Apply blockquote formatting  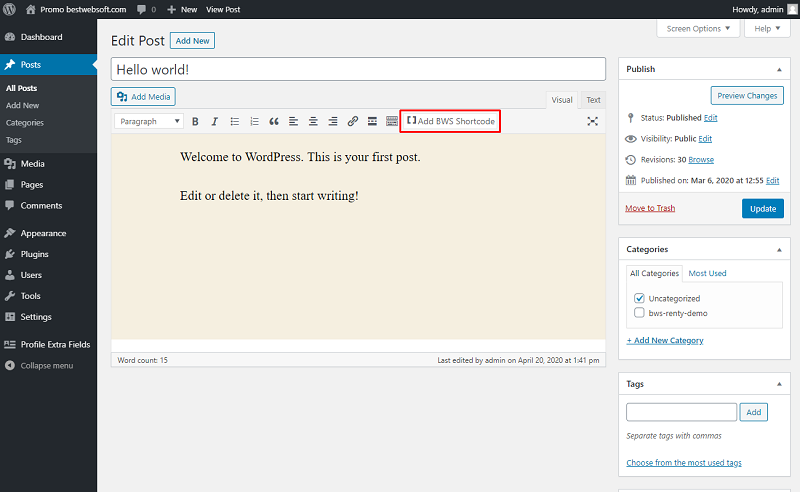(x=274, y=121)
